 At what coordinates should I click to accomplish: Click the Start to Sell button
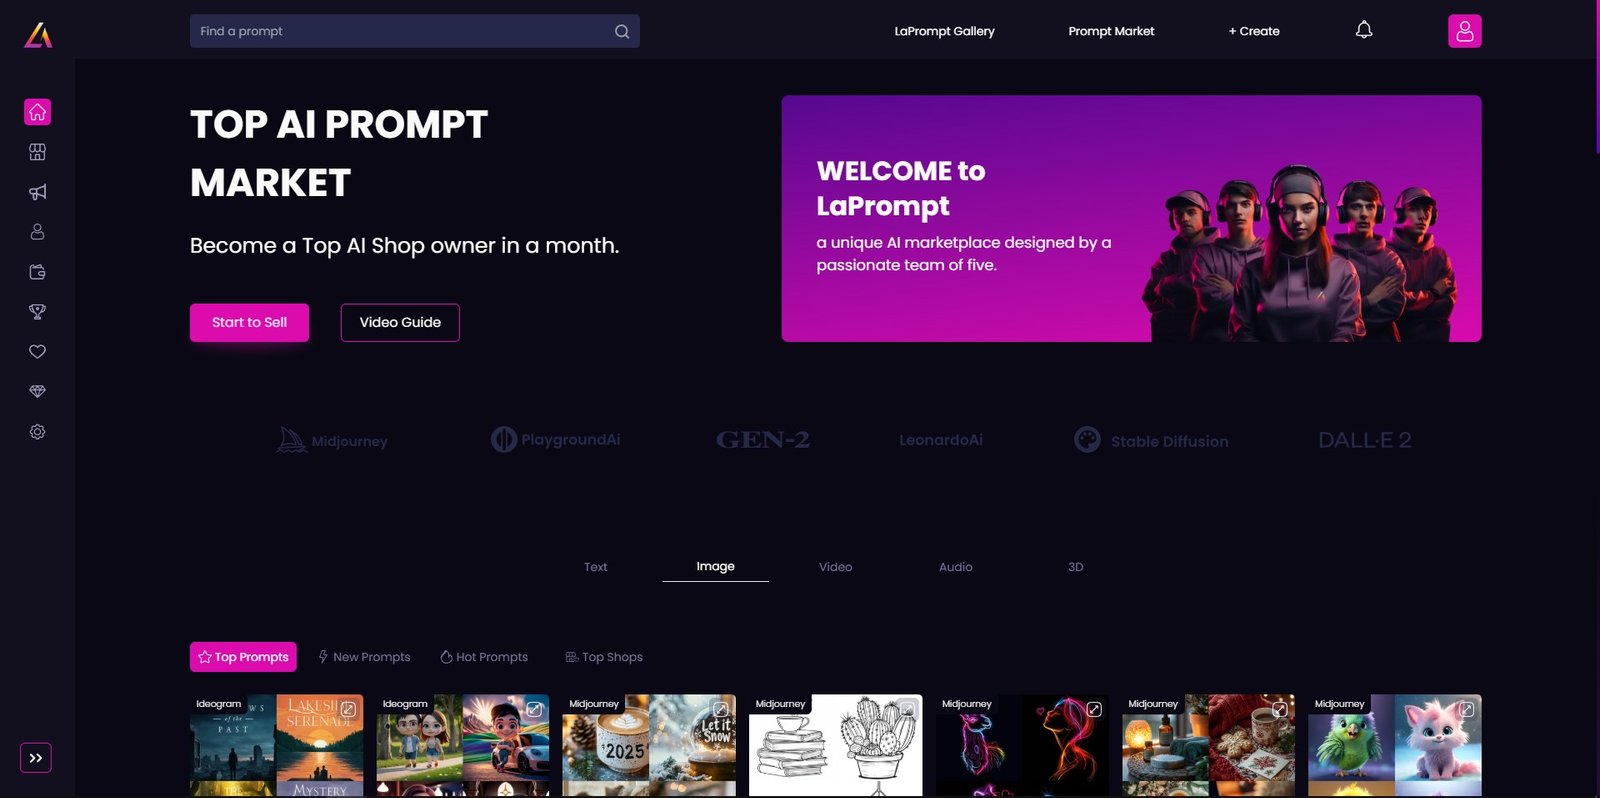click(249, 322)
